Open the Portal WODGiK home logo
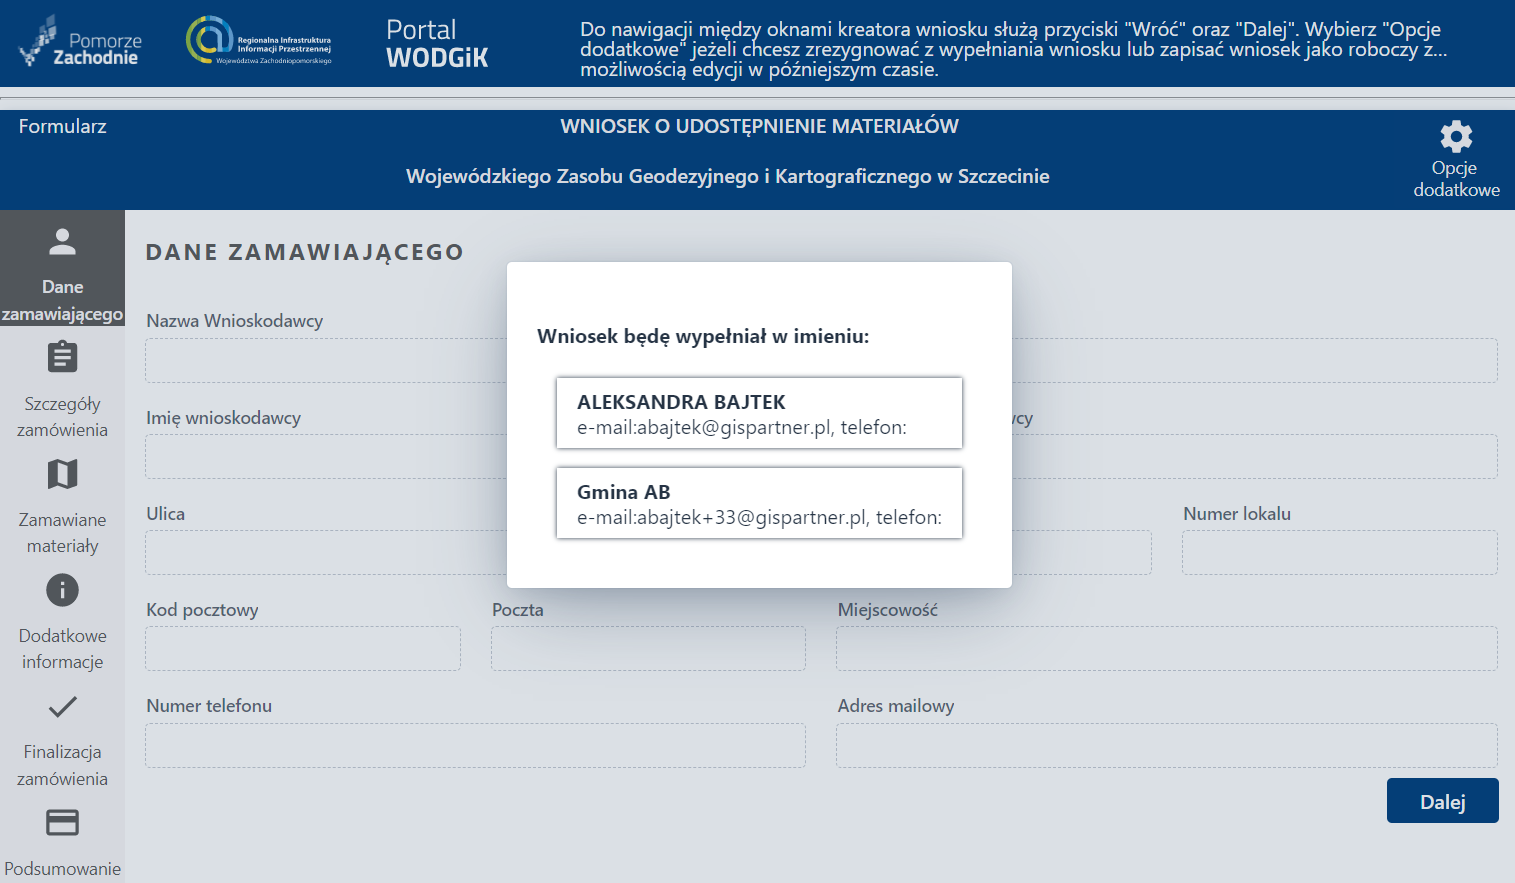This screenshot has height=883, width=1515. pyautogui.click(x=437, y=43)
